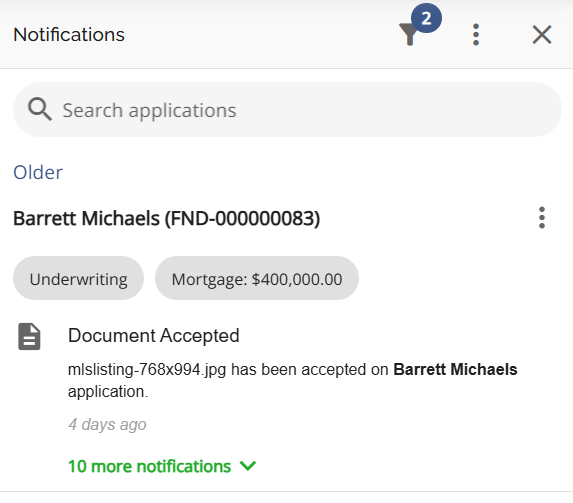Open the Notifications header three-dot menu
Screen dimensions: 573x503
point(476,35)
